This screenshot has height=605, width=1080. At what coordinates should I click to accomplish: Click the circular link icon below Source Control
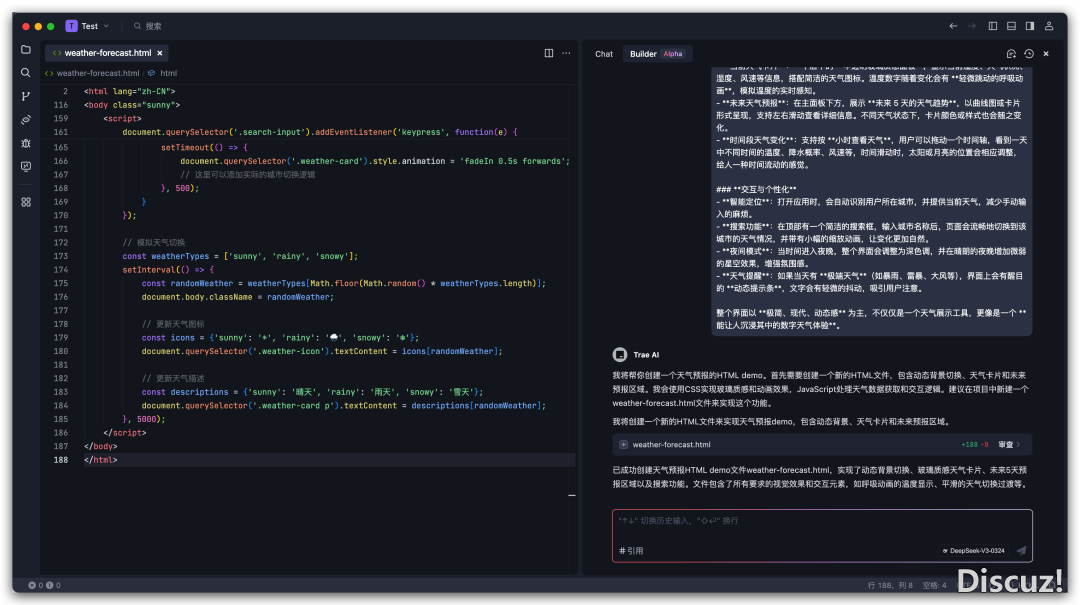coord(26,120)
